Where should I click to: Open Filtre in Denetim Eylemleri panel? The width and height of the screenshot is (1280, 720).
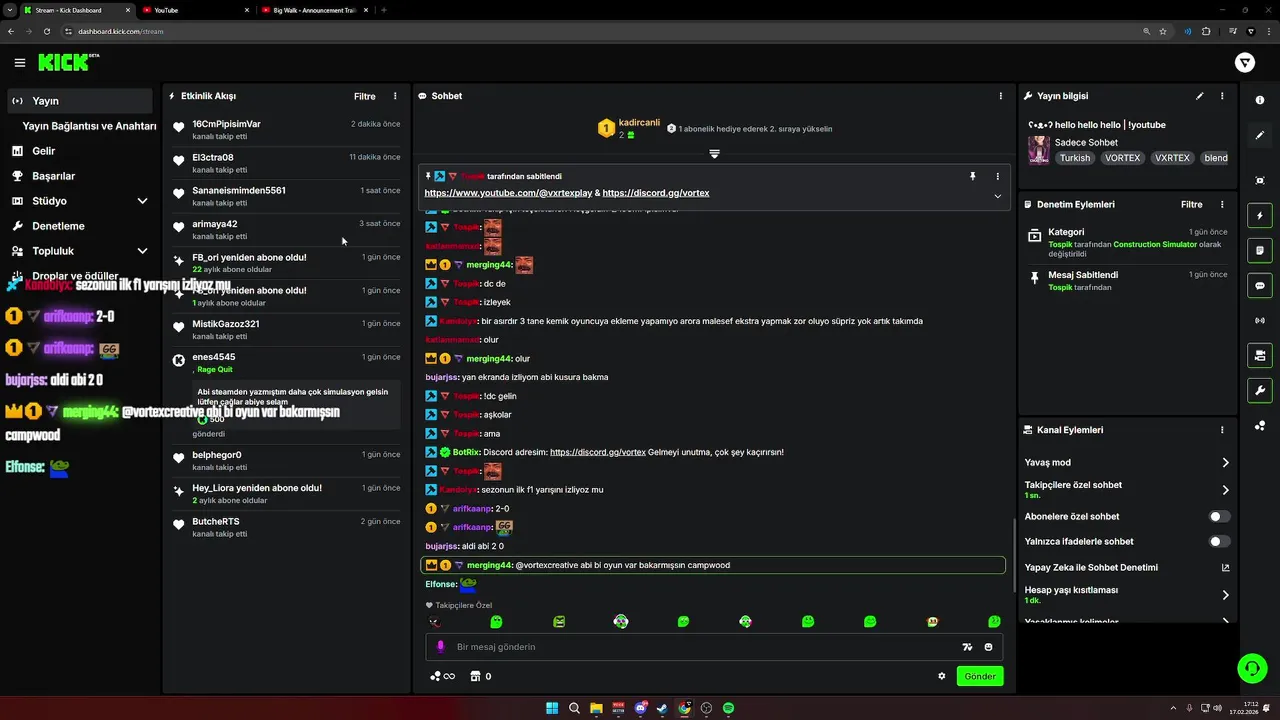coord(1192,204)
